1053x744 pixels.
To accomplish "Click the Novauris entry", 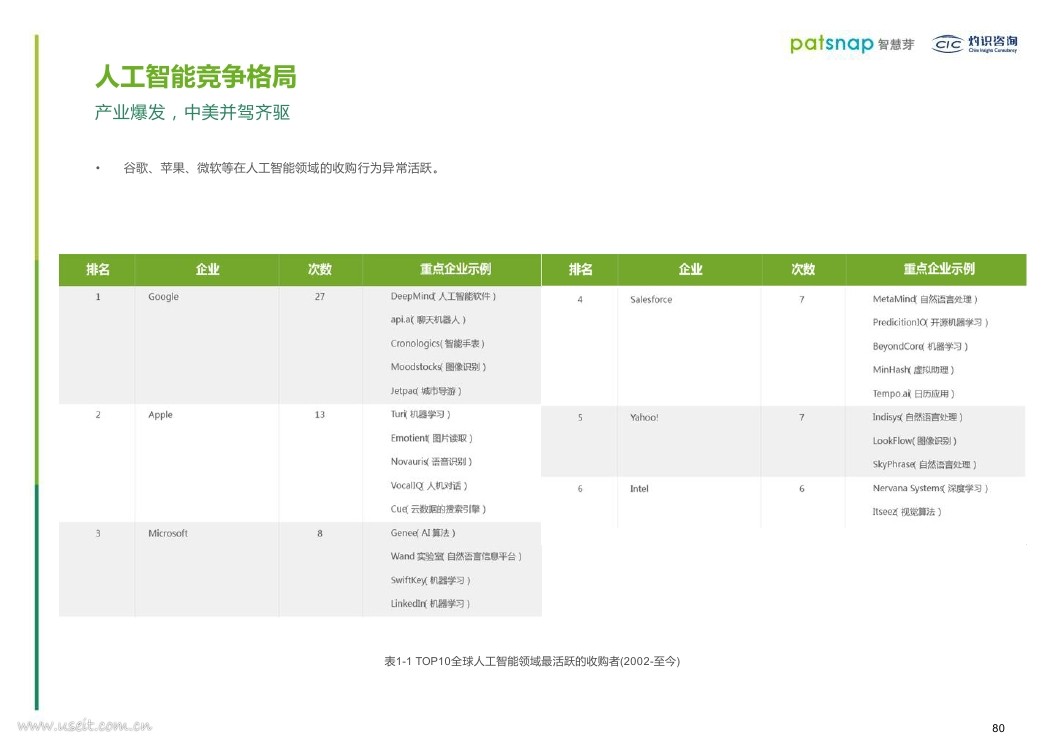I will 431,461.
